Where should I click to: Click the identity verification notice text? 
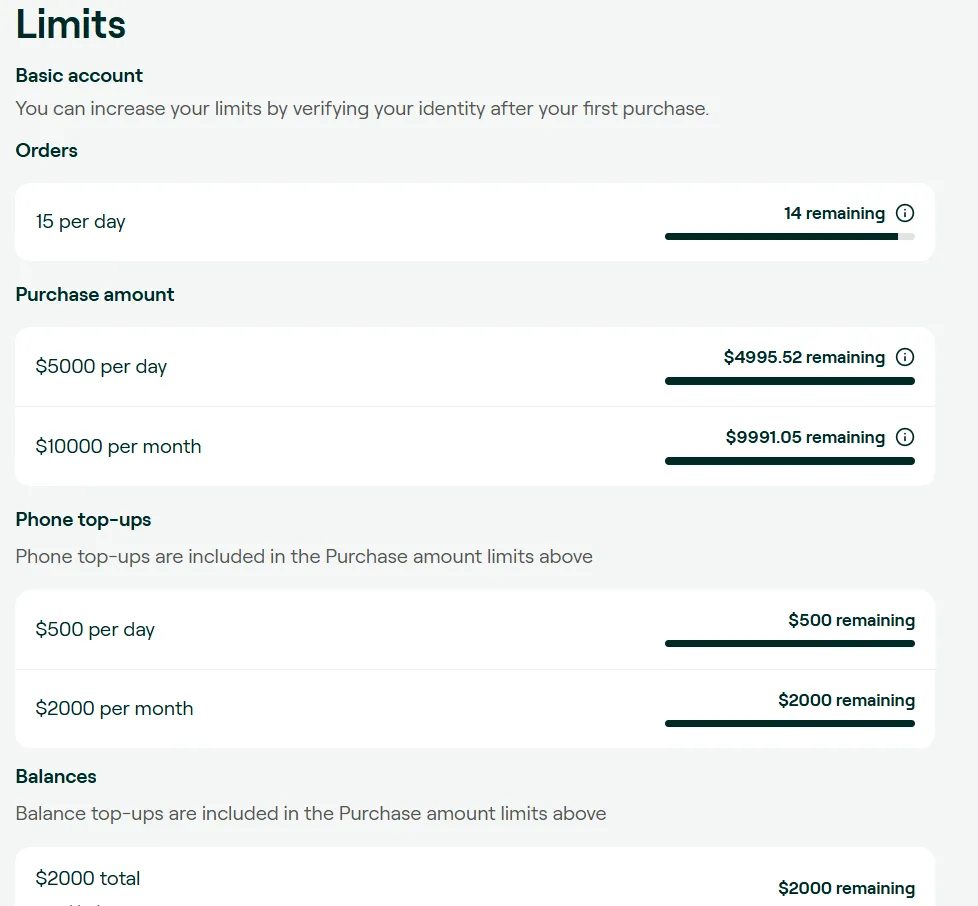coord(362,108)
